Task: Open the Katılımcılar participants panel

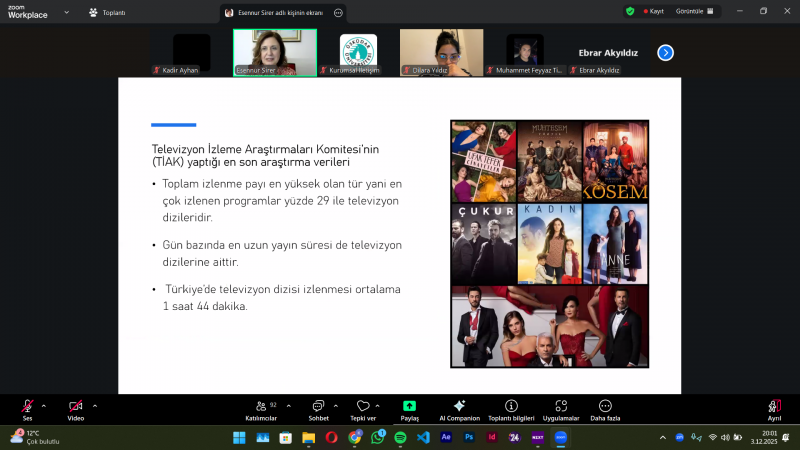Action: [x=260, y=408]
